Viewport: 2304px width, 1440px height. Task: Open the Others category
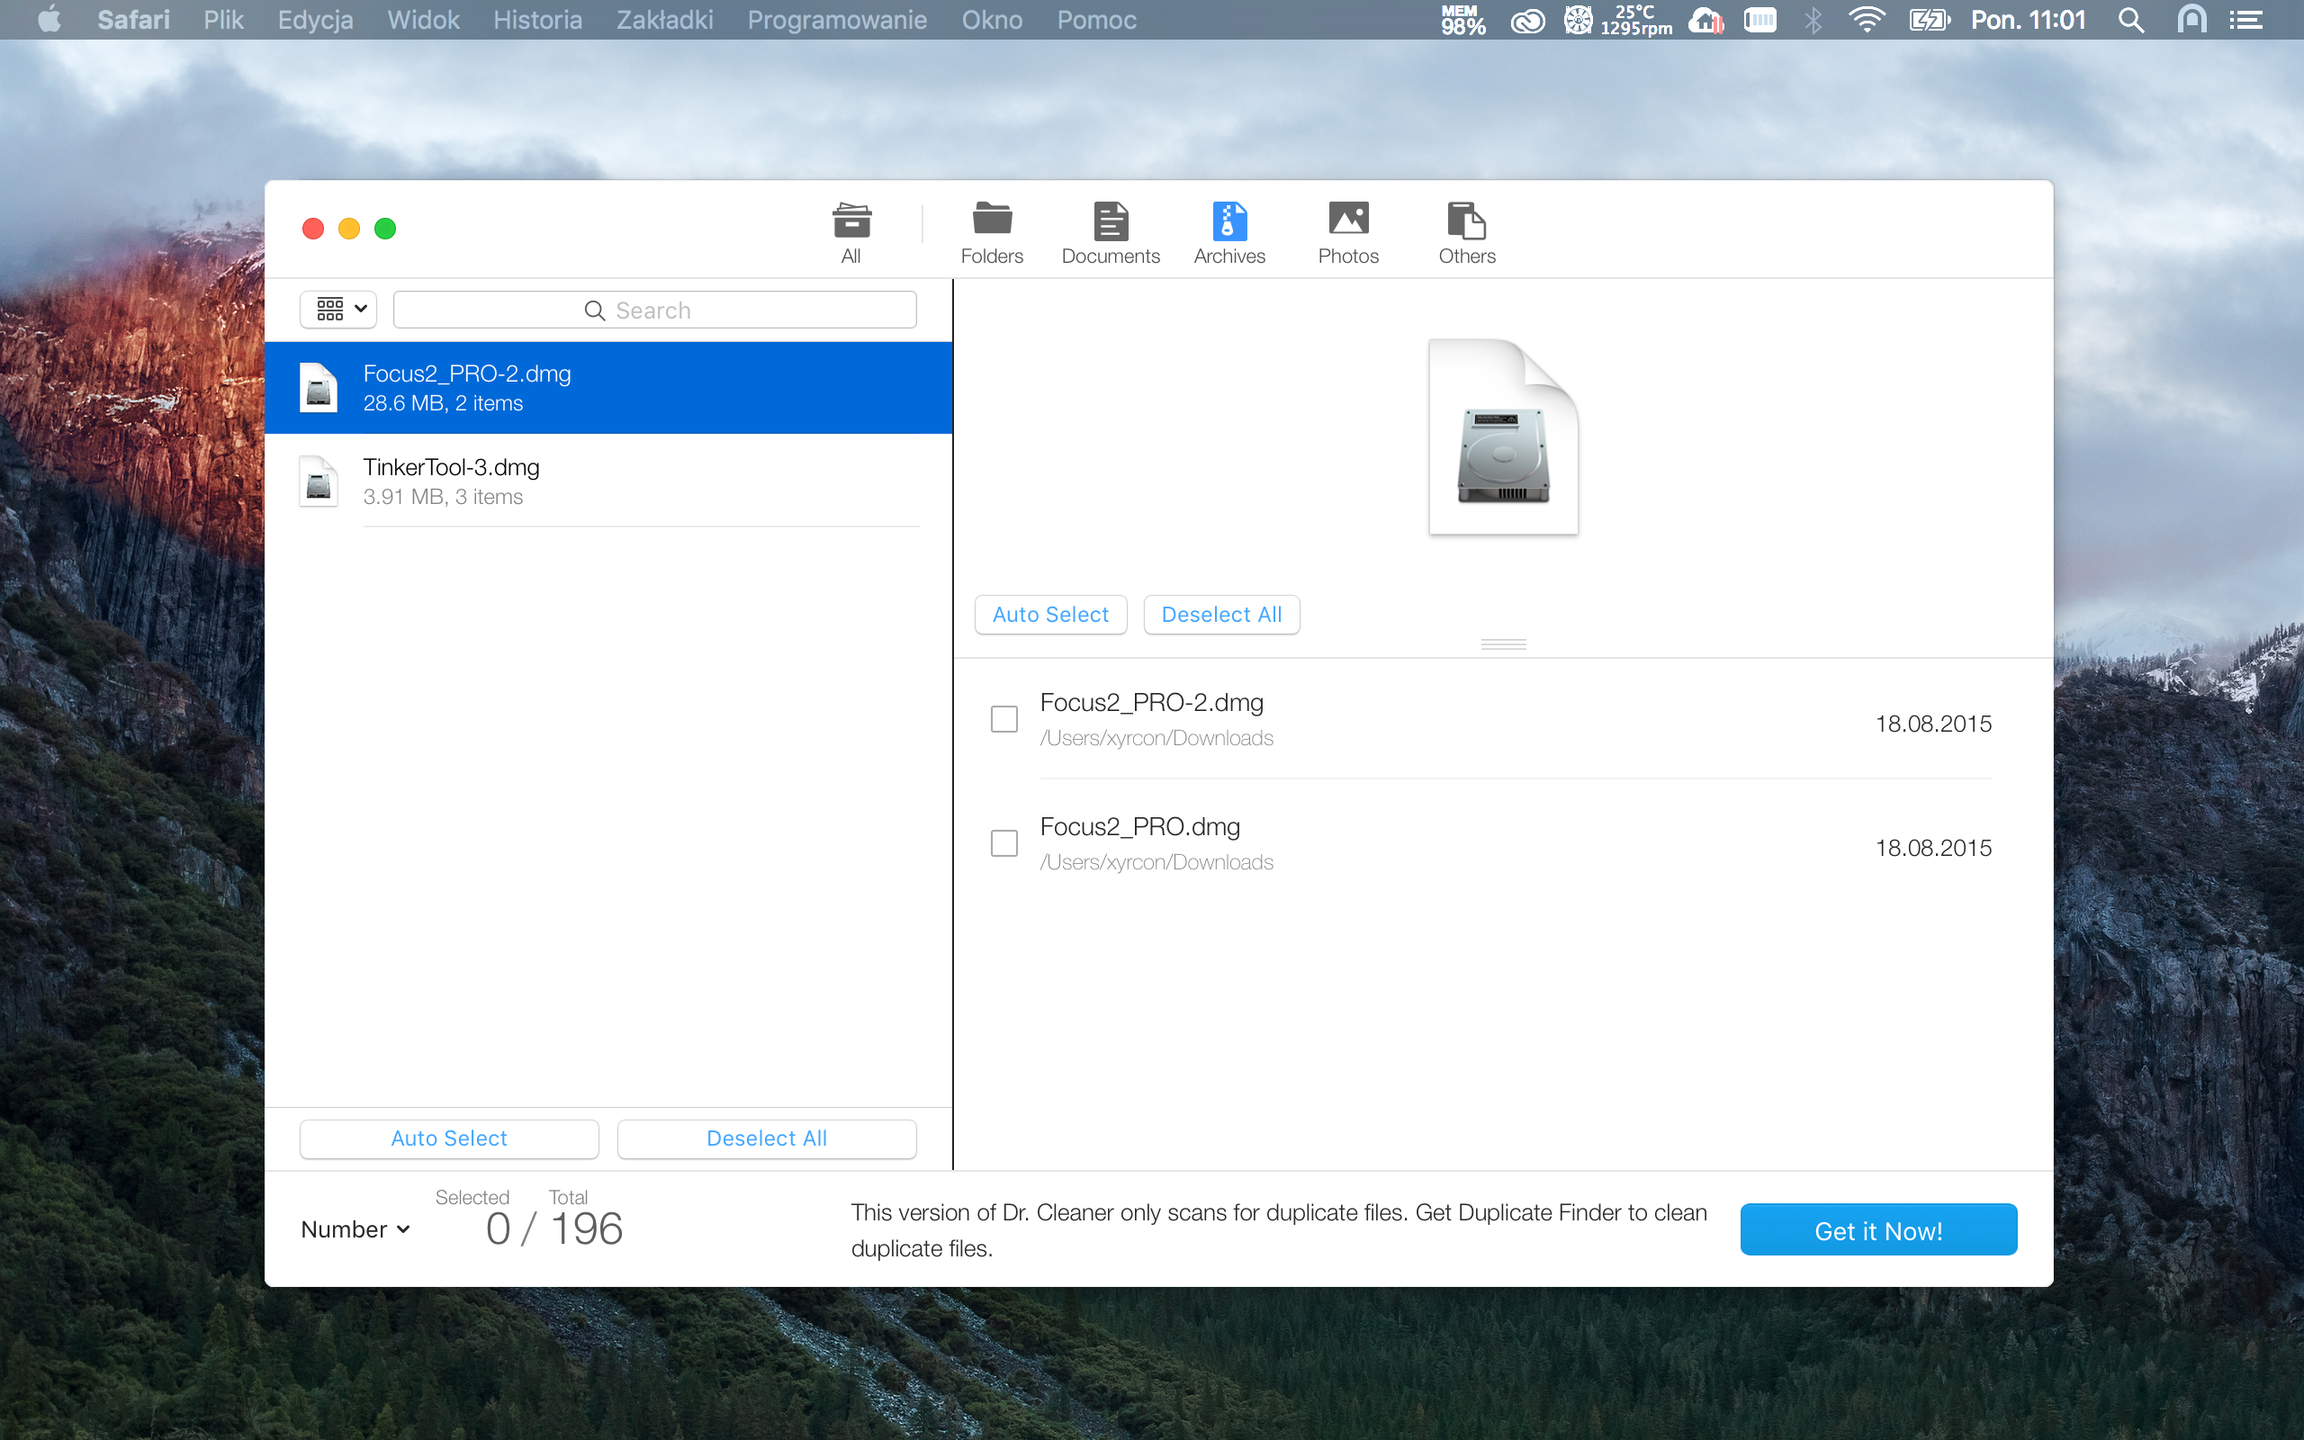coord(1467,233)
